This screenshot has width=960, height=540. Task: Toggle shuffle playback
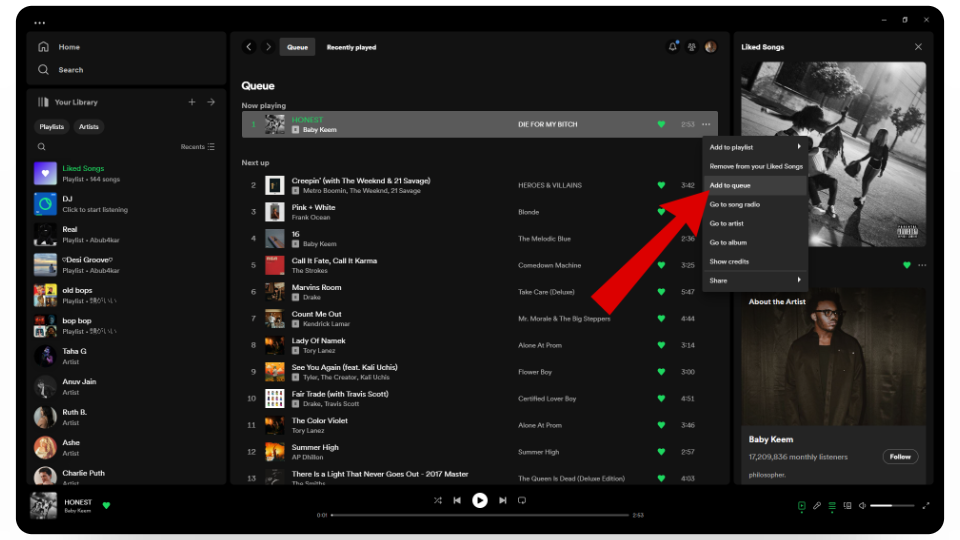click(438, 500)
